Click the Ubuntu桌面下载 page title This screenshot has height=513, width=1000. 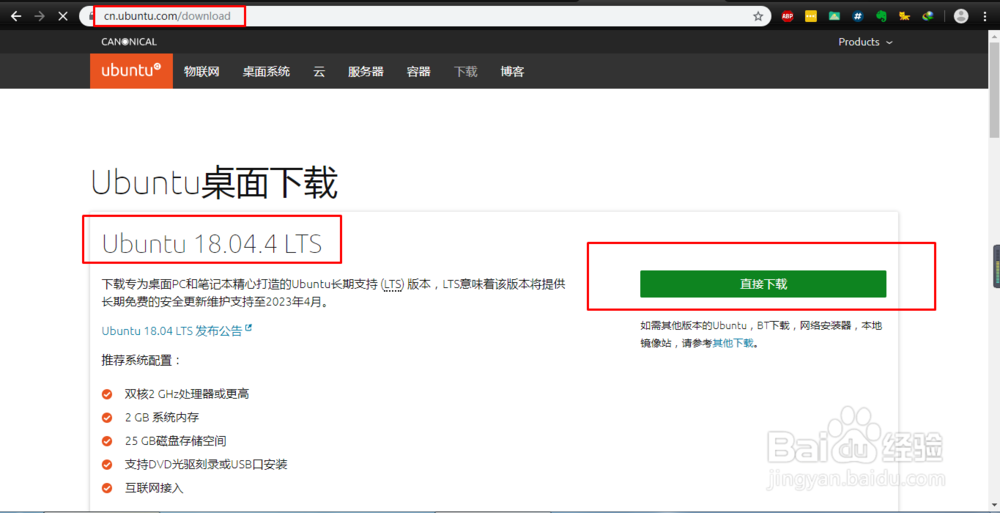pos(214,184)
